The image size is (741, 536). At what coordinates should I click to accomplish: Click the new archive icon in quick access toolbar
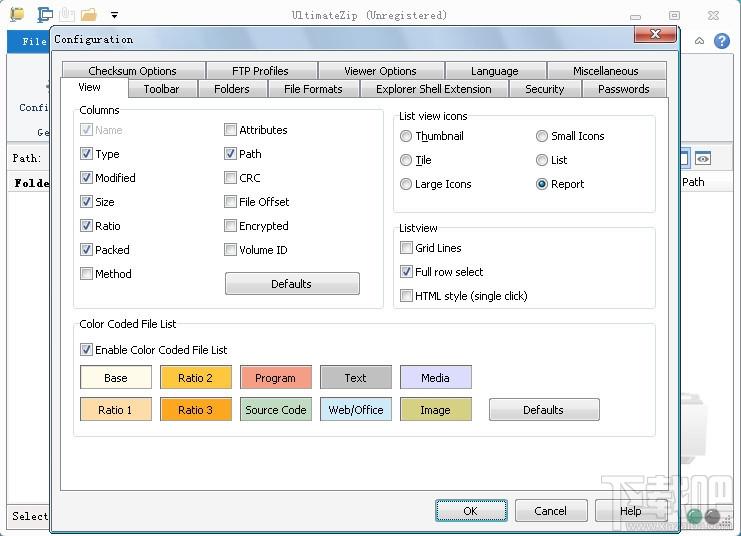click(45, 15)
